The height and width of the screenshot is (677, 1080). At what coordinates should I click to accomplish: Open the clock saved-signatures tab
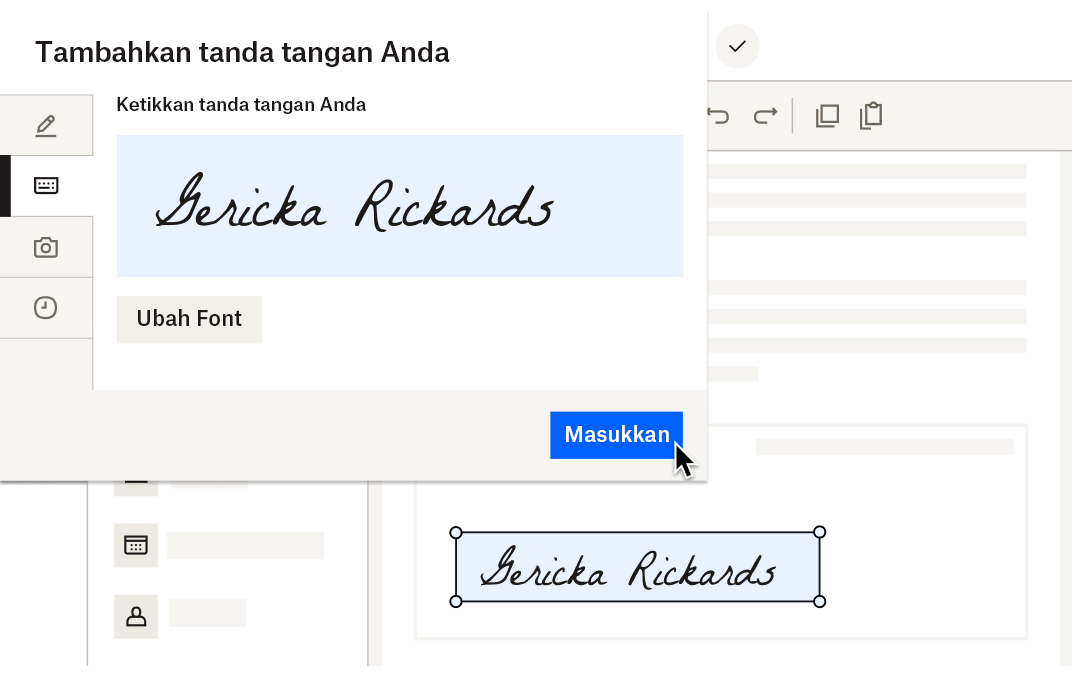click(46, 308)
